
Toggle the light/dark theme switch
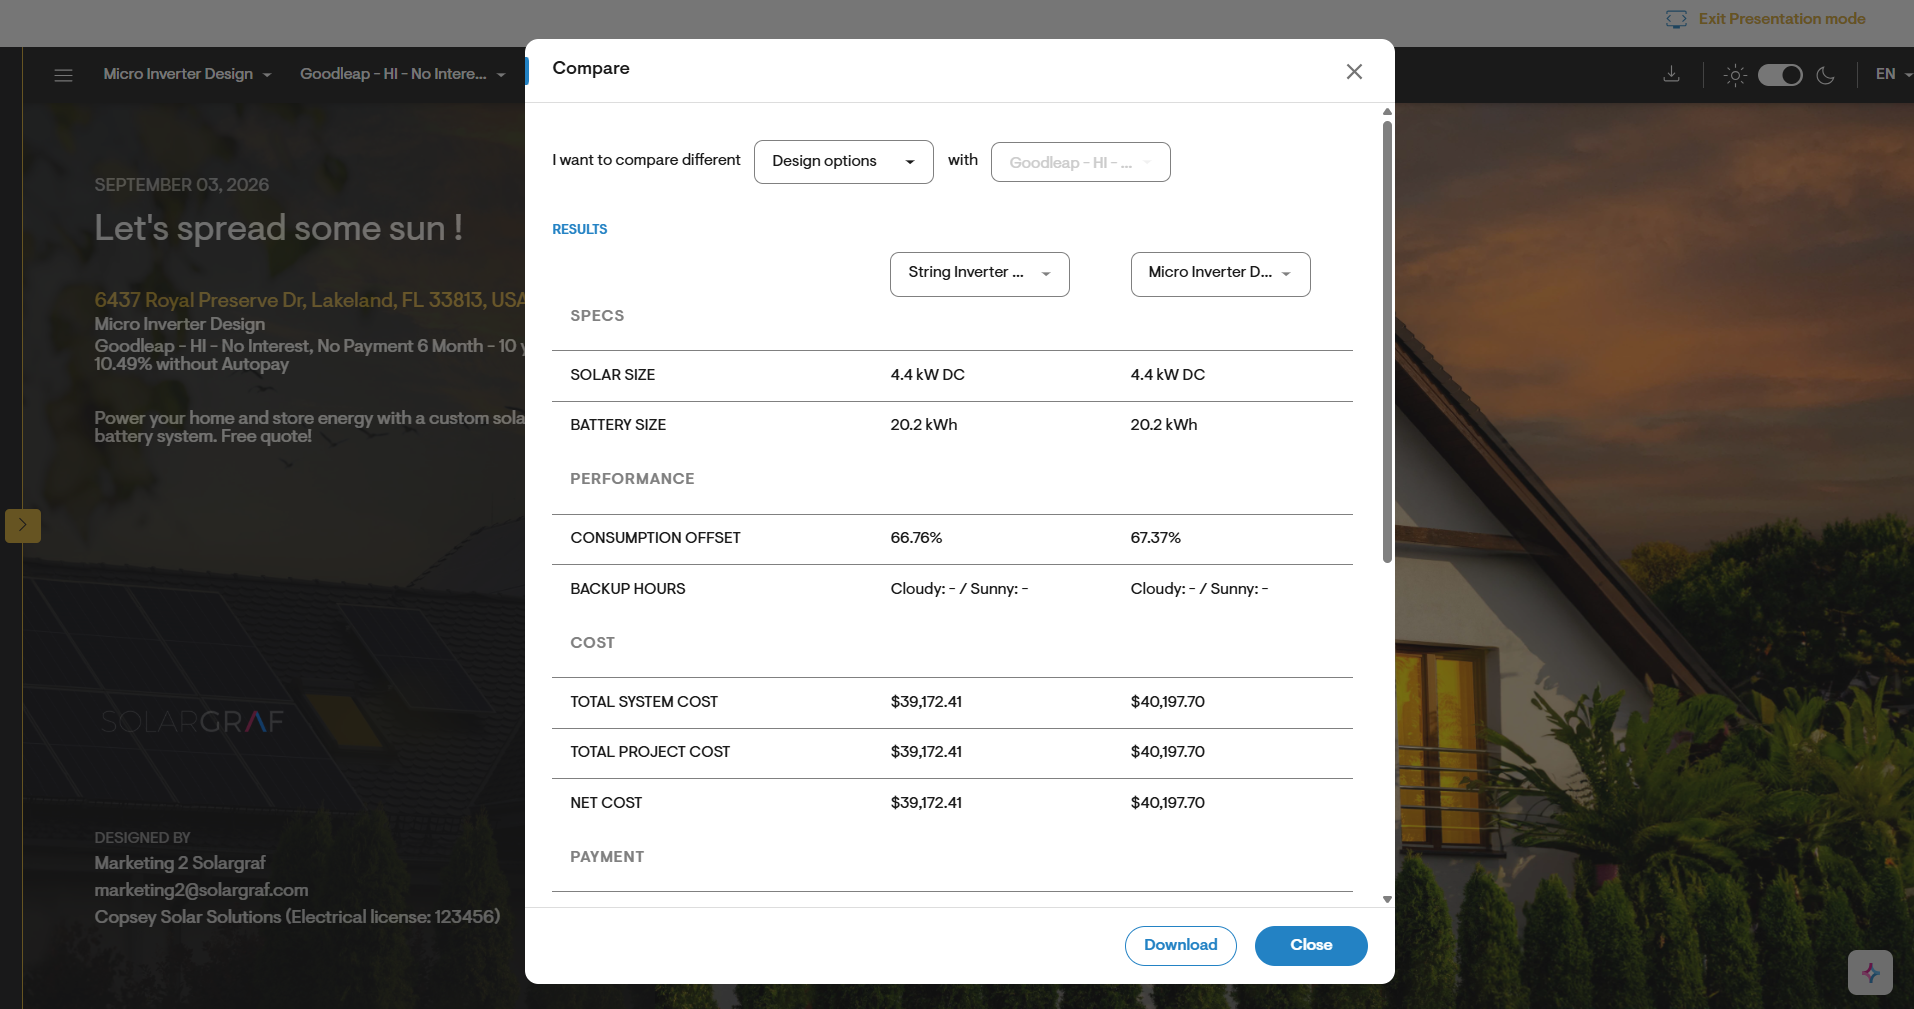coord(1780,75)
